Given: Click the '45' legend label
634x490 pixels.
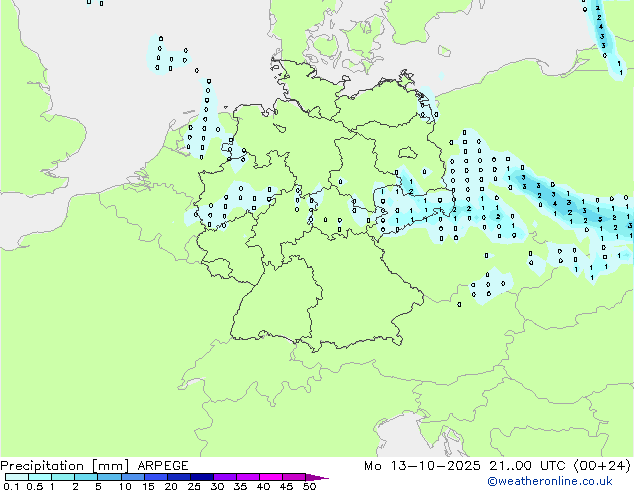Looking at the screenshot, I should (286, 486).
